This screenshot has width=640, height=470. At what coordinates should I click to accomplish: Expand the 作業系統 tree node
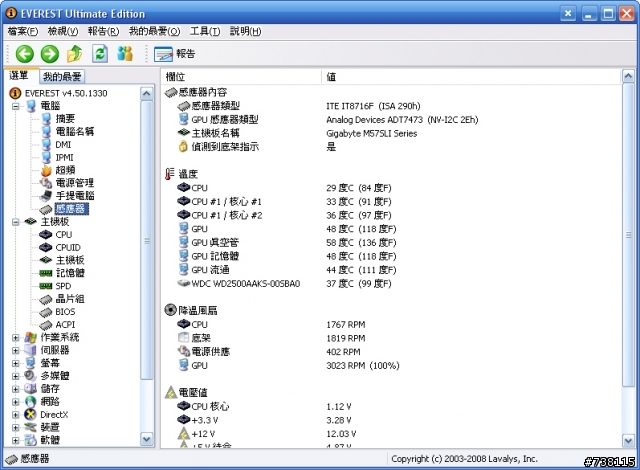pos(16,338)
